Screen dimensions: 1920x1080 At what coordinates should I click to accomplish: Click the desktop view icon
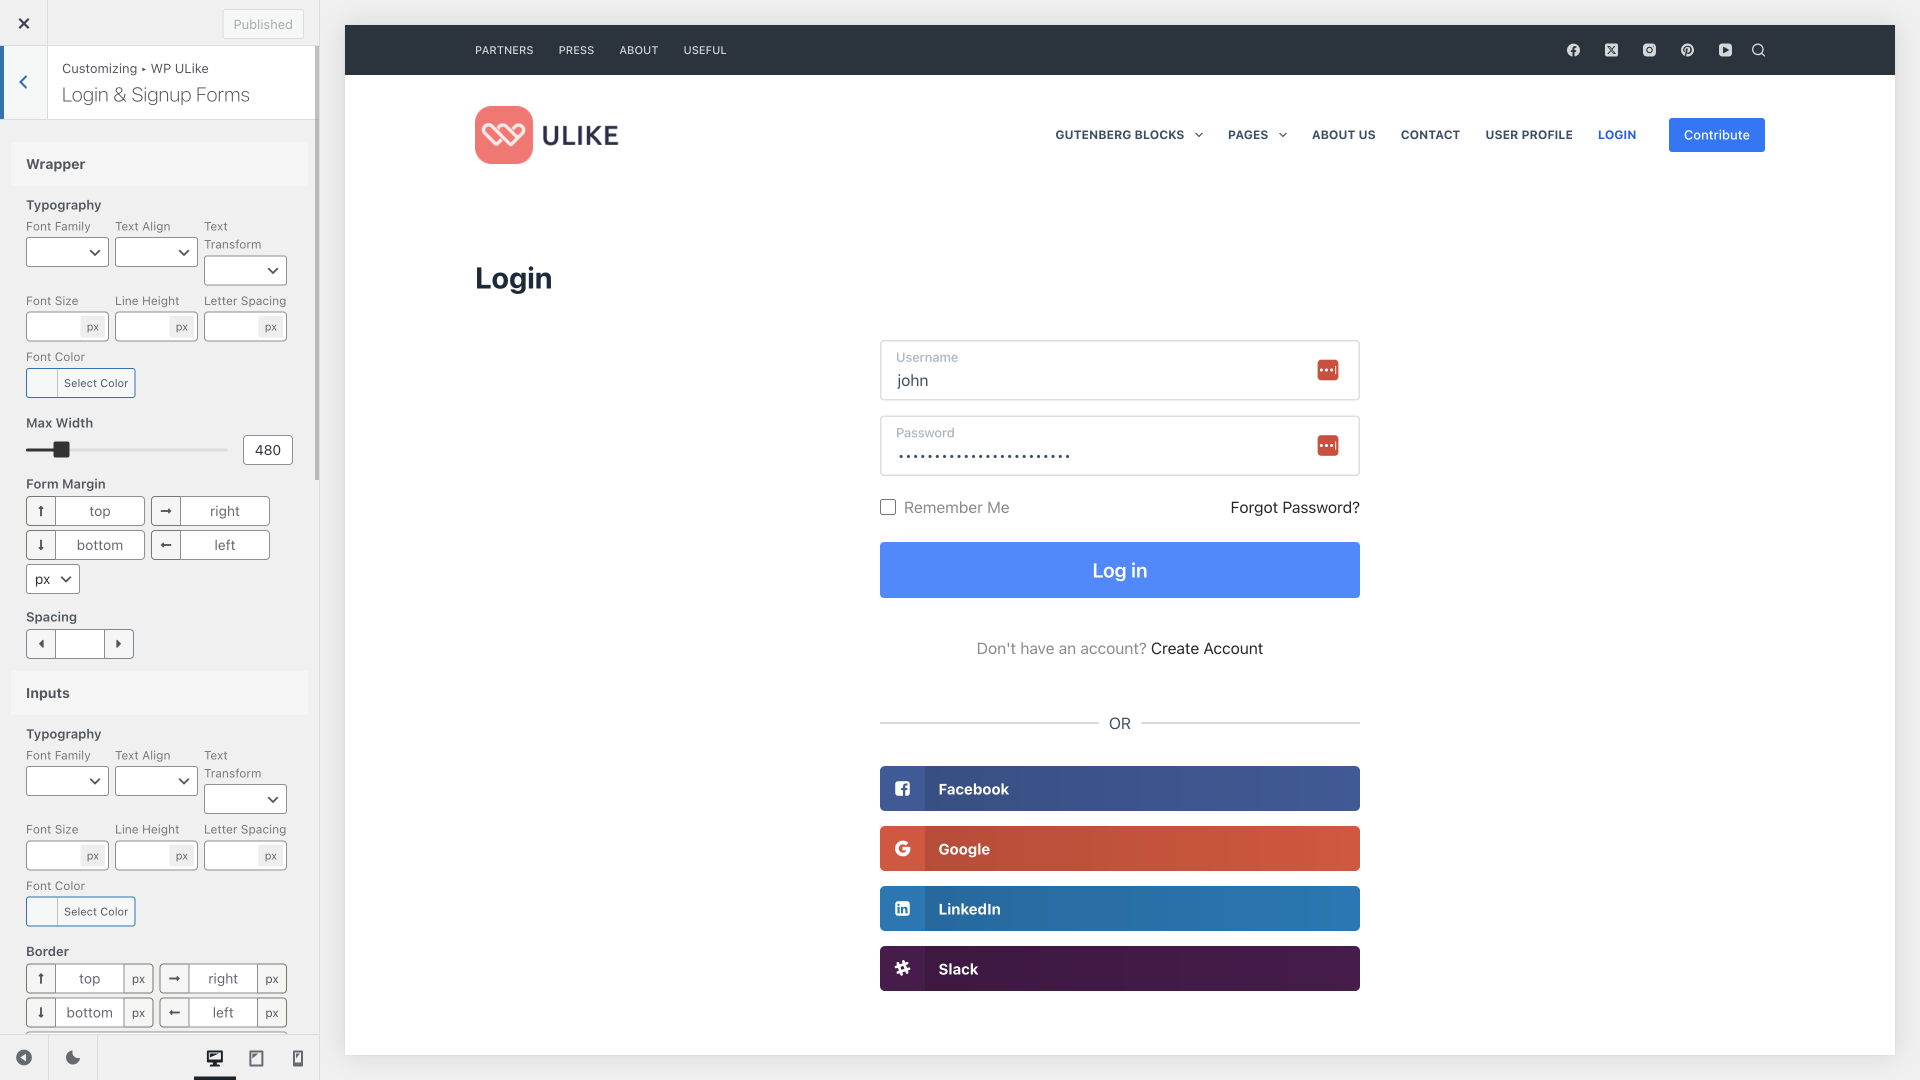[x=215, y=1058]
